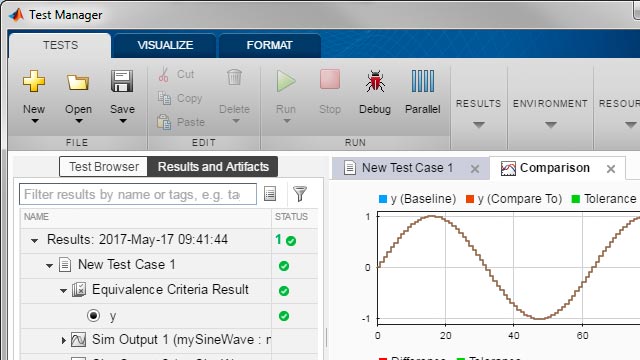Click the Copy icon

click(164, 98)
